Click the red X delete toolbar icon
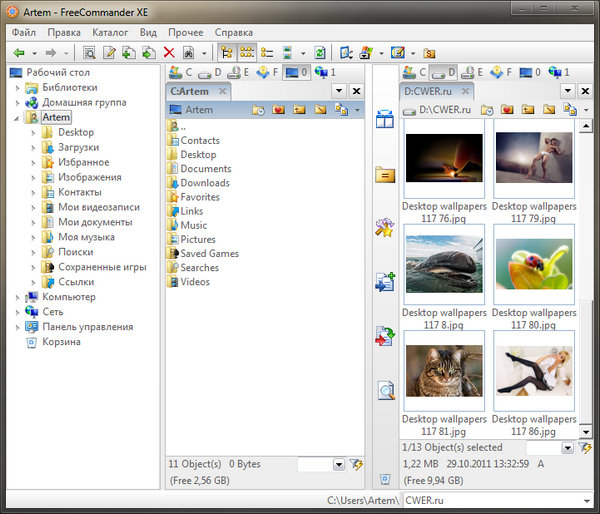Viewport: 600px width, 514px height. tap(169, 53)
